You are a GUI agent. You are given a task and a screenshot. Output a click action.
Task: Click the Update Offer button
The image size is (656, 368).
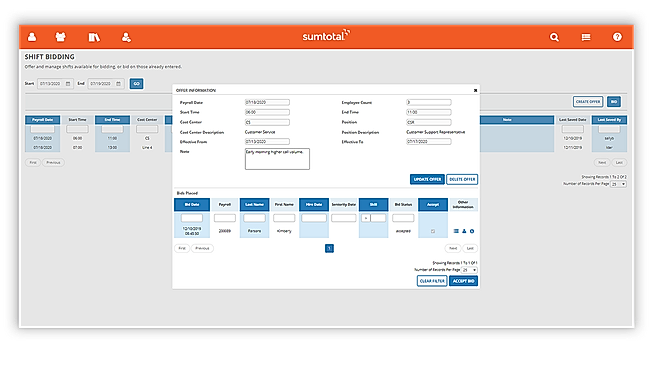coord(427,179)
